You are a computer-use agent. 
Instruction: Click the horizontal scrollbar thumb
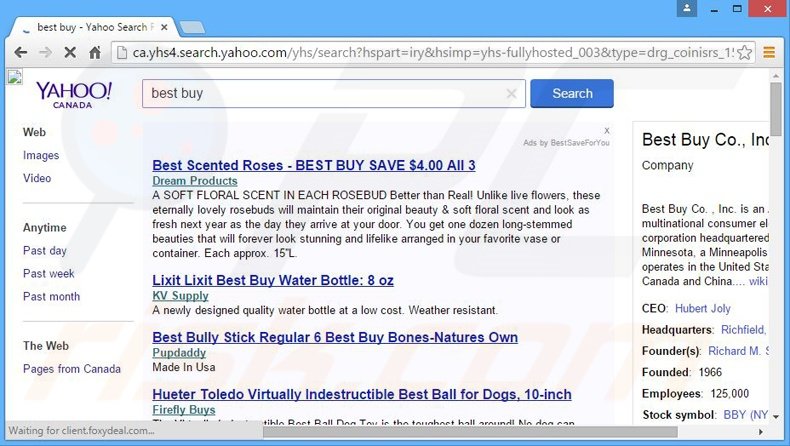(470, 431)
